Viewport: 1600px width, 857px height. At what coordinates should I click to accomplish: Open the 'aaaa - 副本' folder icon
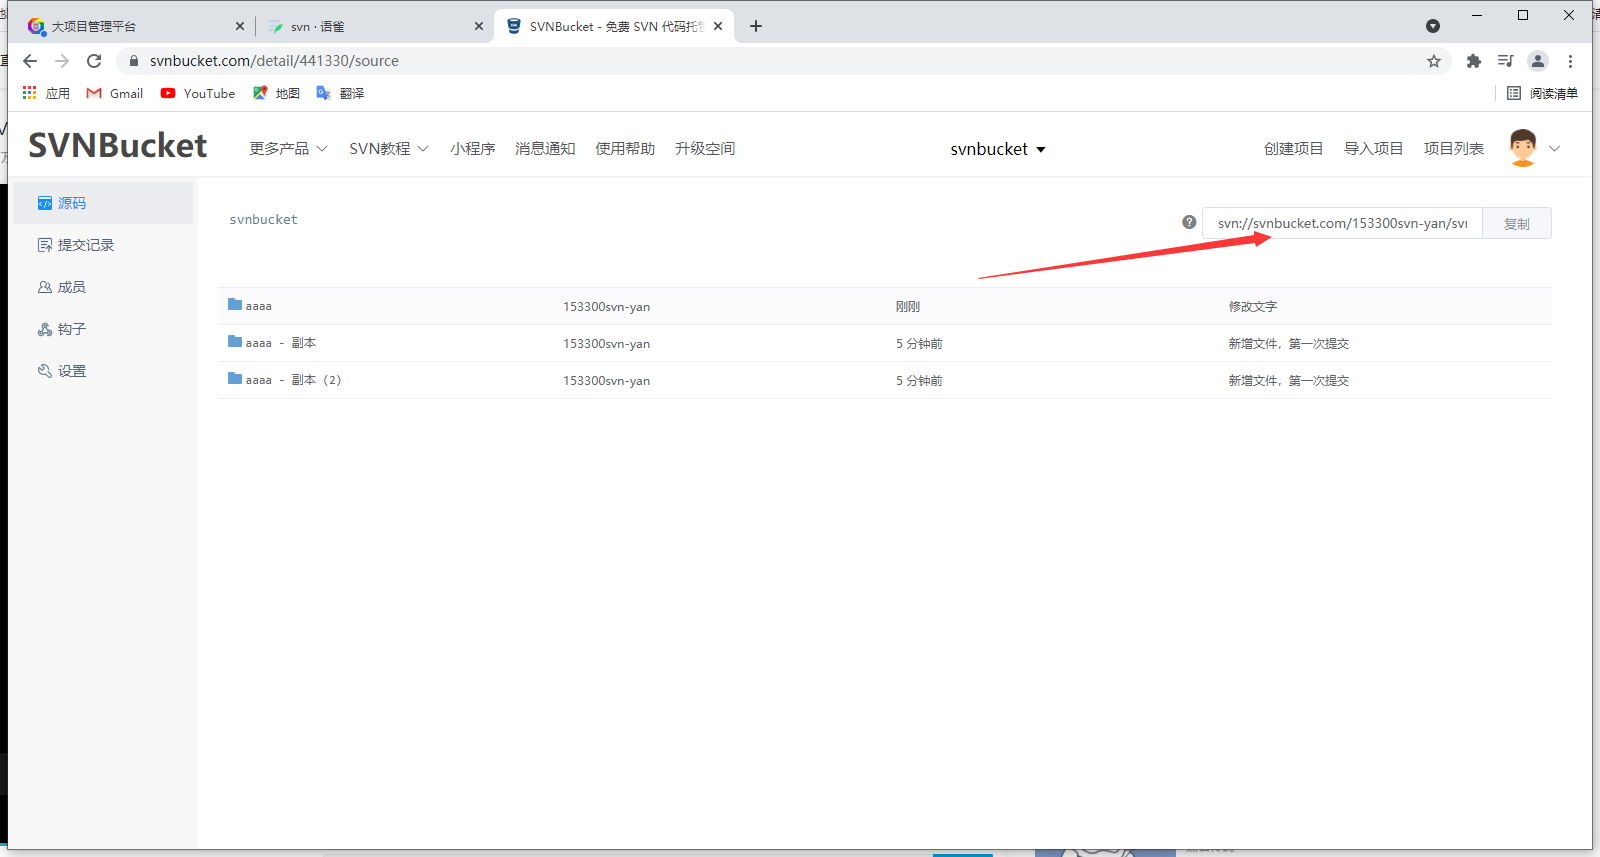point(235,341)
